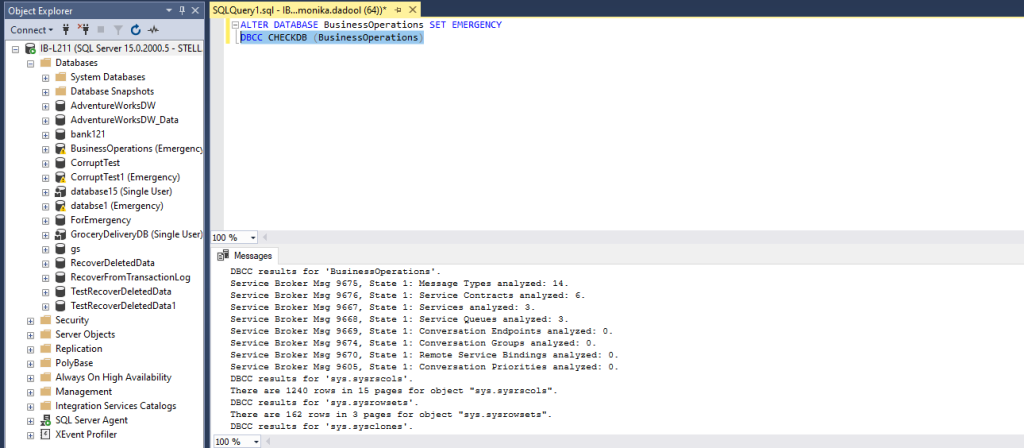Select the AdventureWorksDW_Data database icon

60,120
